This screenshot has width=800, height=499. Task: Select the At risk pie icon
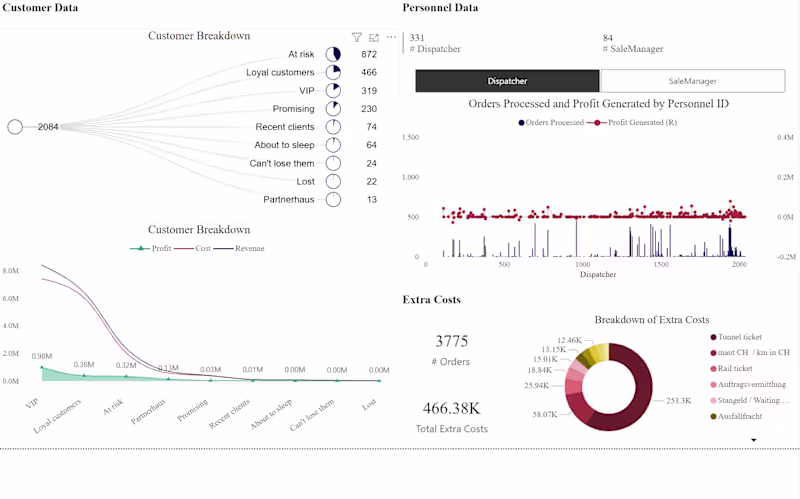click(x=333, y=54)
